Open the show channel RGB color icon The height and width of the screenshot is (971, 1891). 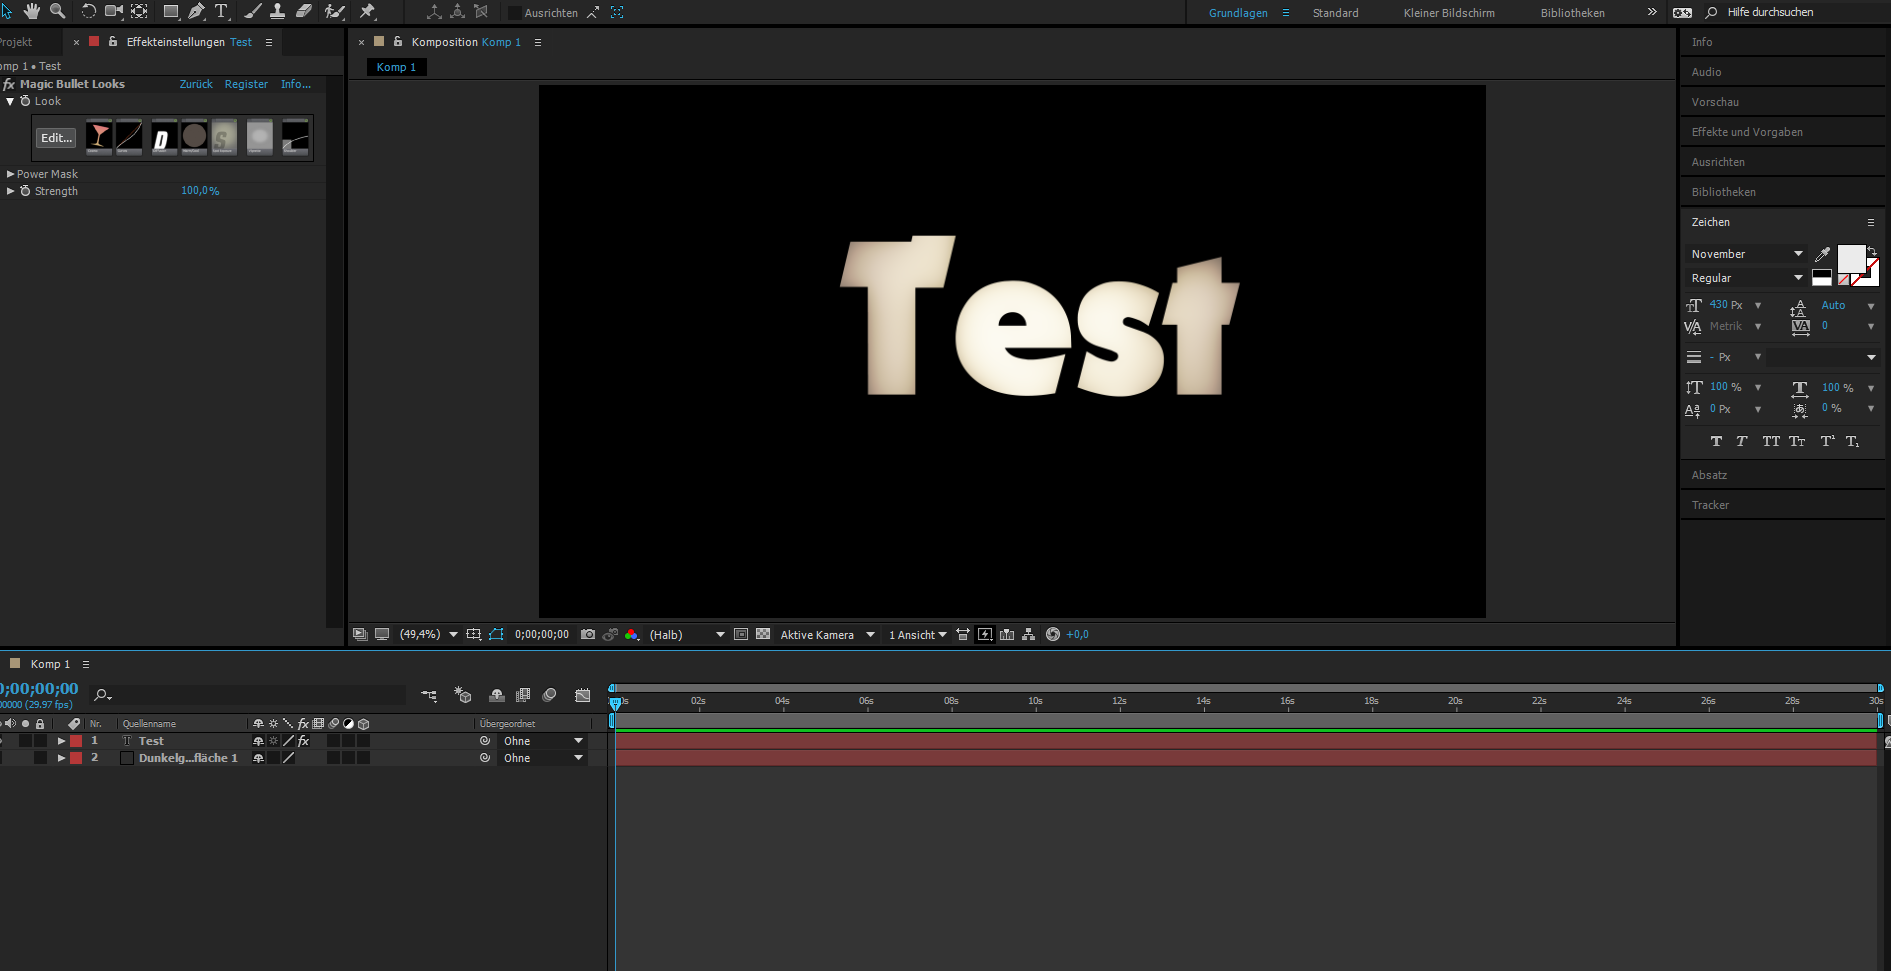coord(631,635)
